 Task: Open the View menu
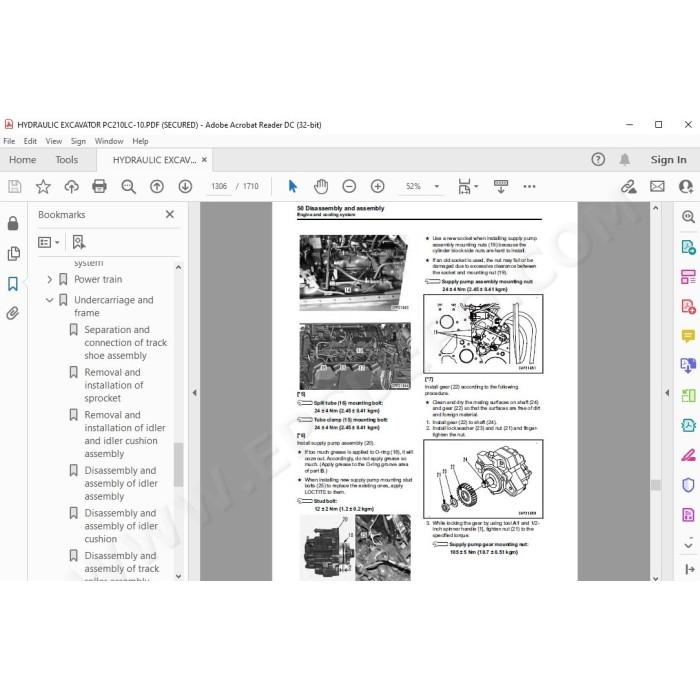(x=54, y=141)
